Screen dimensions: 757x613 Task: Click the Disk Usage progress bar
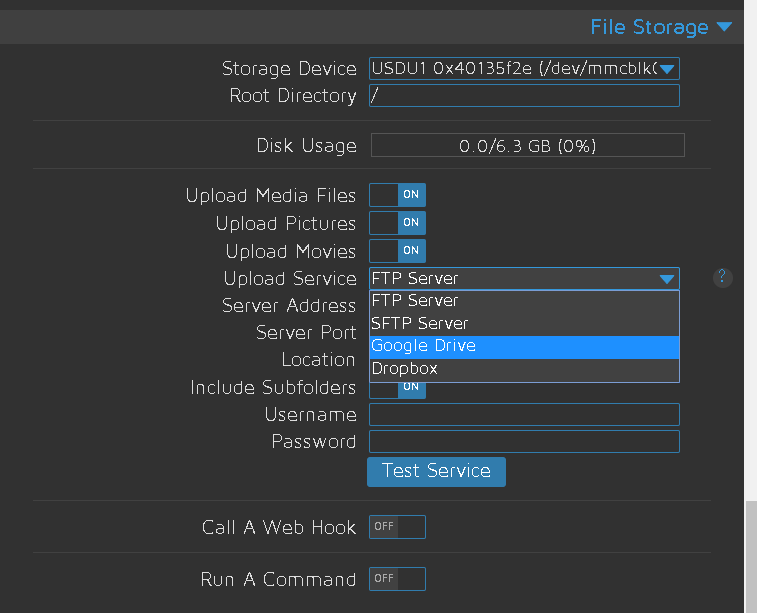point(528,145)
